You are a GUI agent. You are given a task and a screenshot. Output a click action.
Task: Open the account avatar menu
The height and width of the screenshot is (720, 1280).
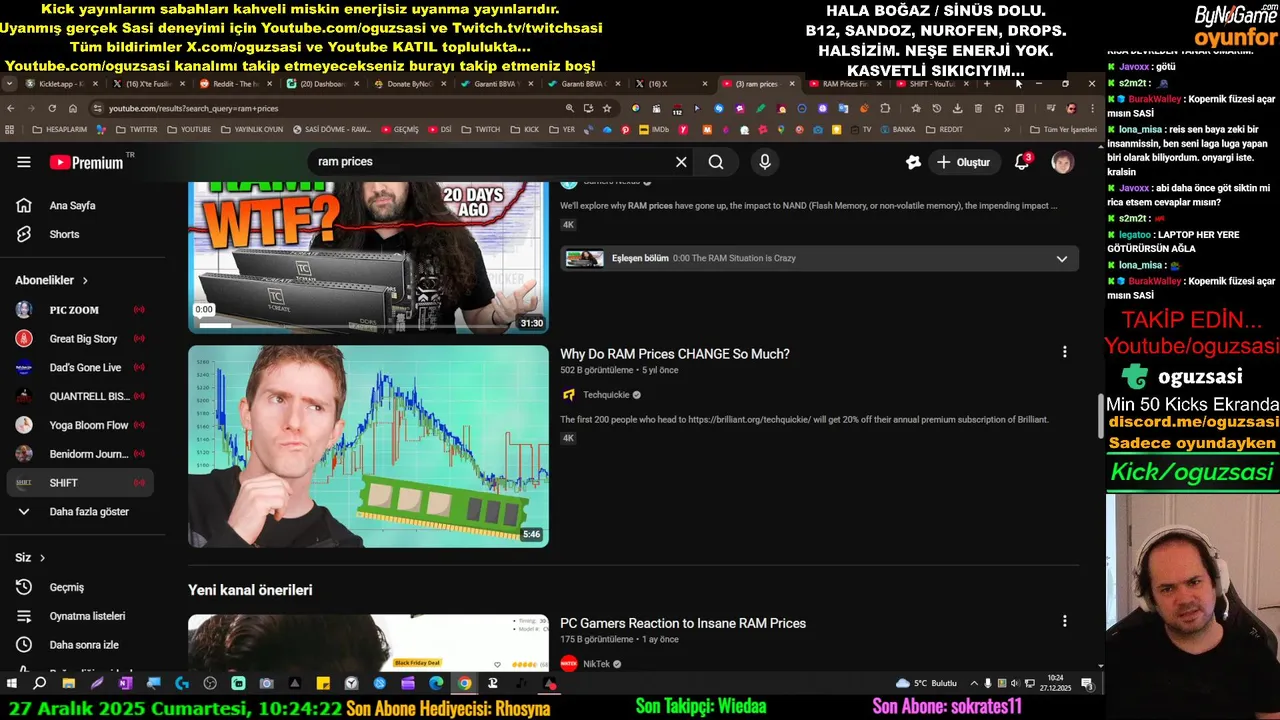(x=1063, y=162)
